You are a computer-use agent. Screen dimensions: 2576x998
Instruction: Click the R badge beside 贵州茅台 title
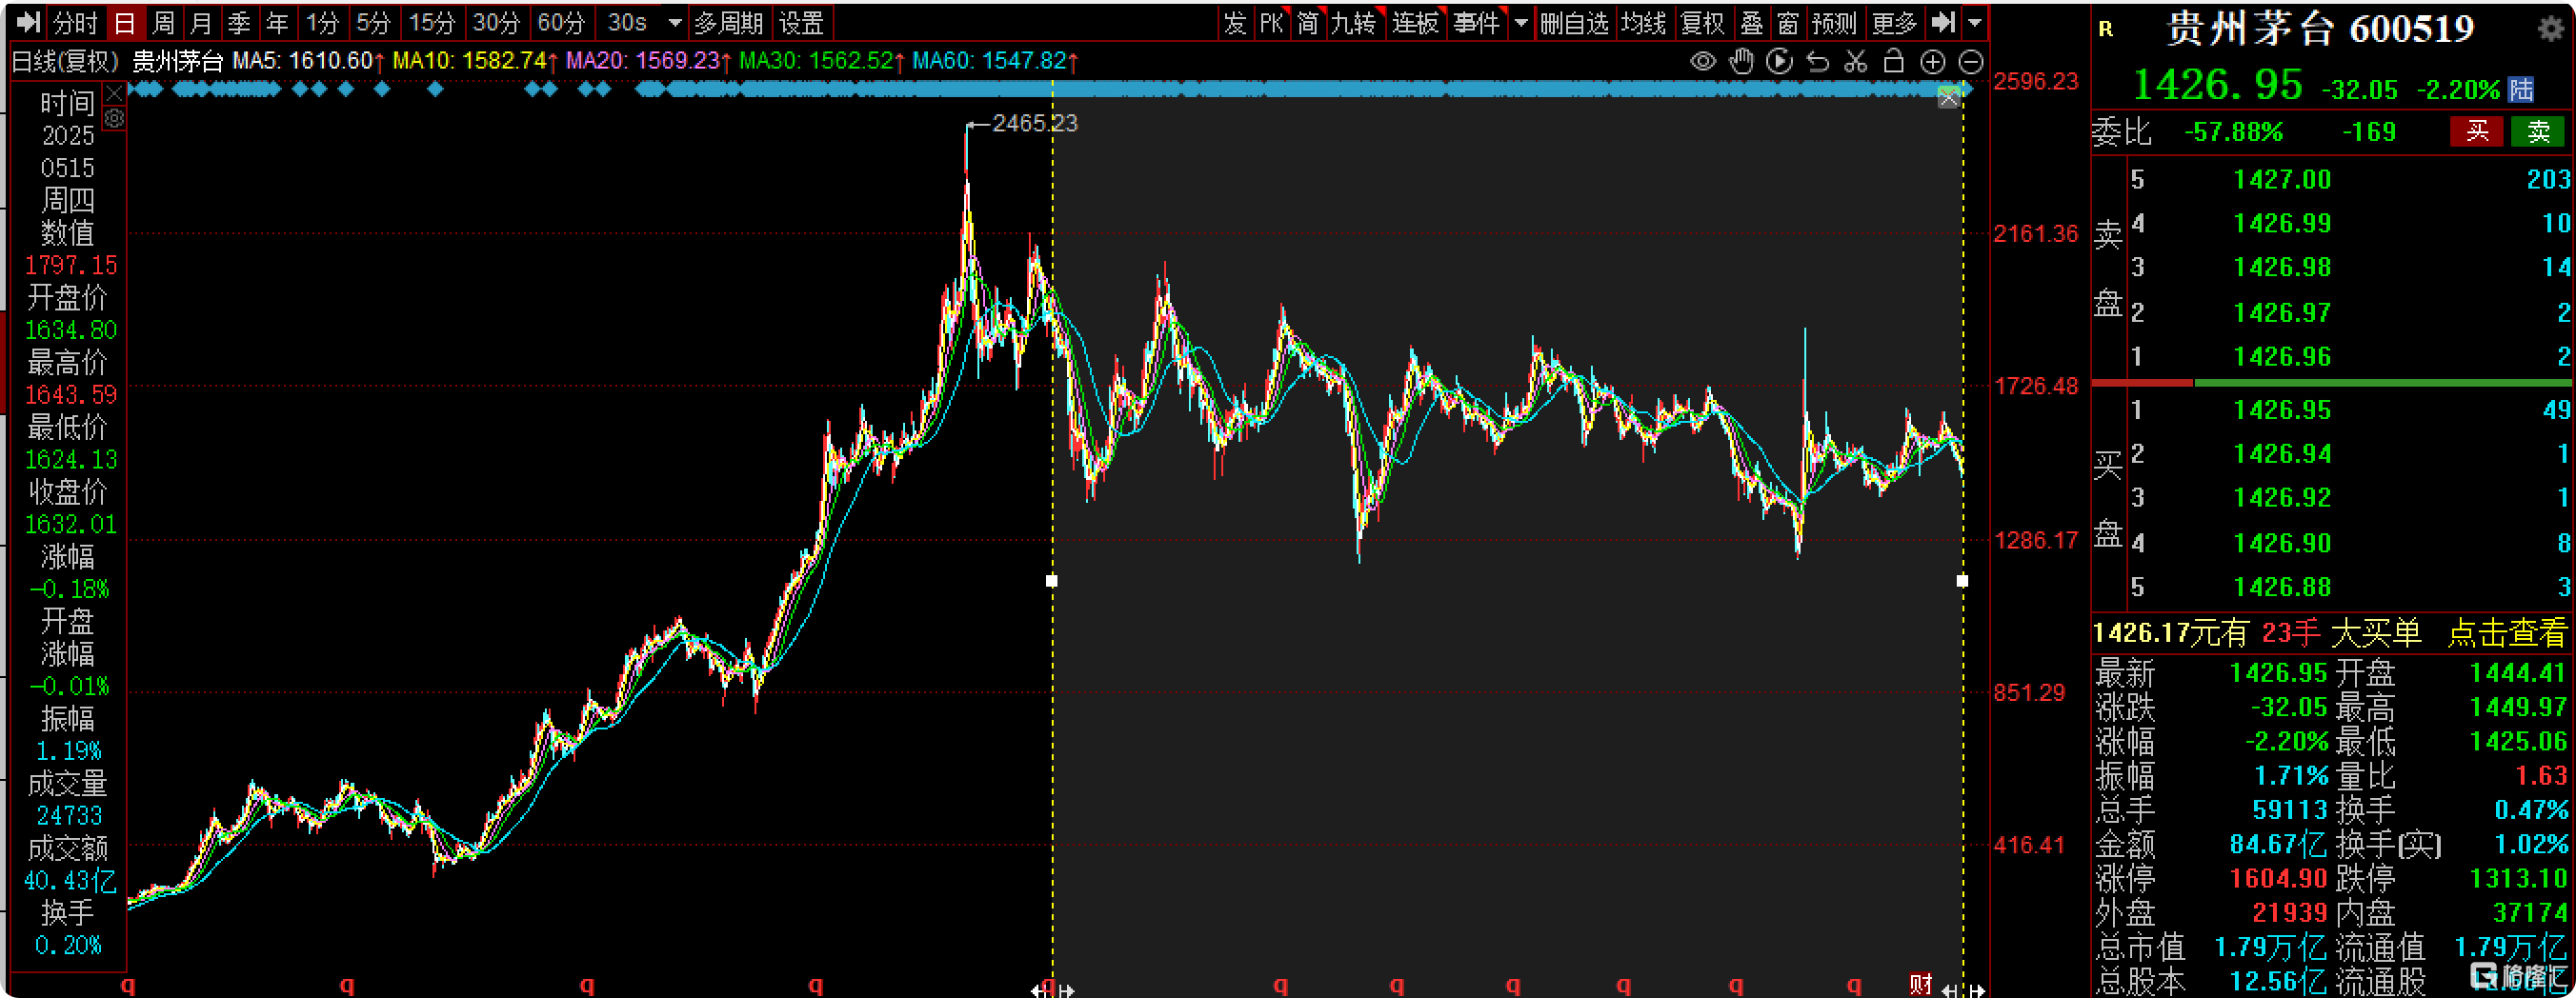pos(2105,29)
